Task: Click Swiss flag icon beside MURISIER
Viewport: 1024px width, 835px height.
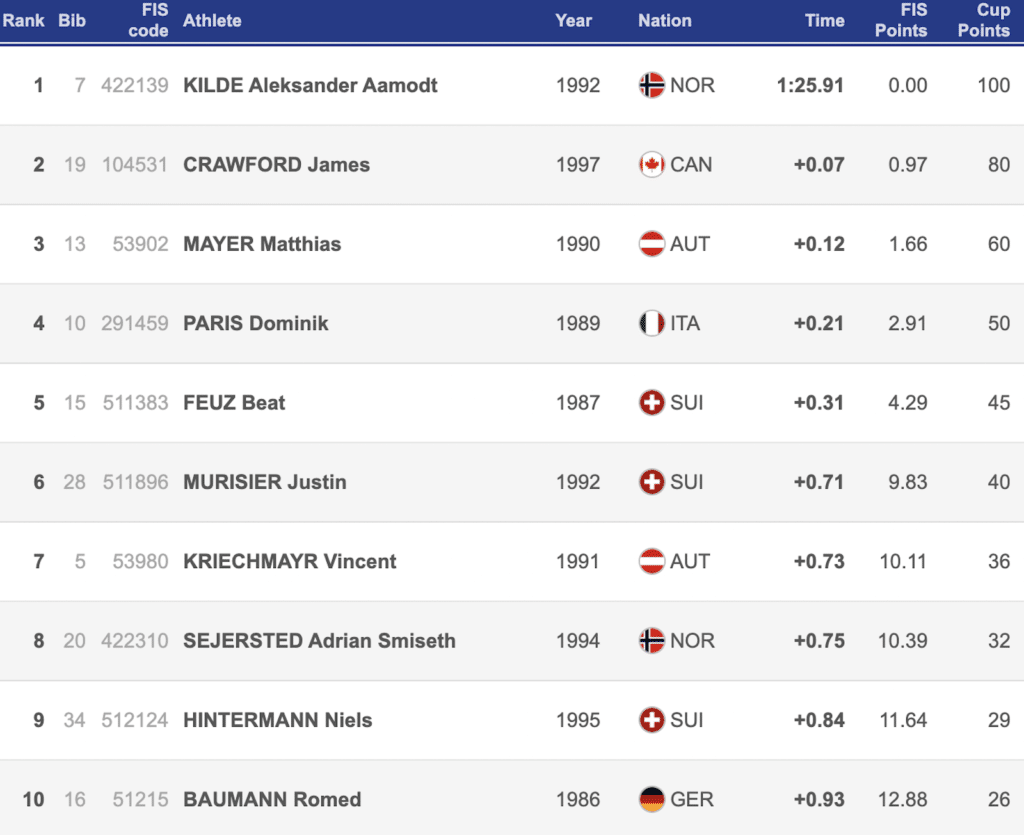Action: (x=651, y=482)
